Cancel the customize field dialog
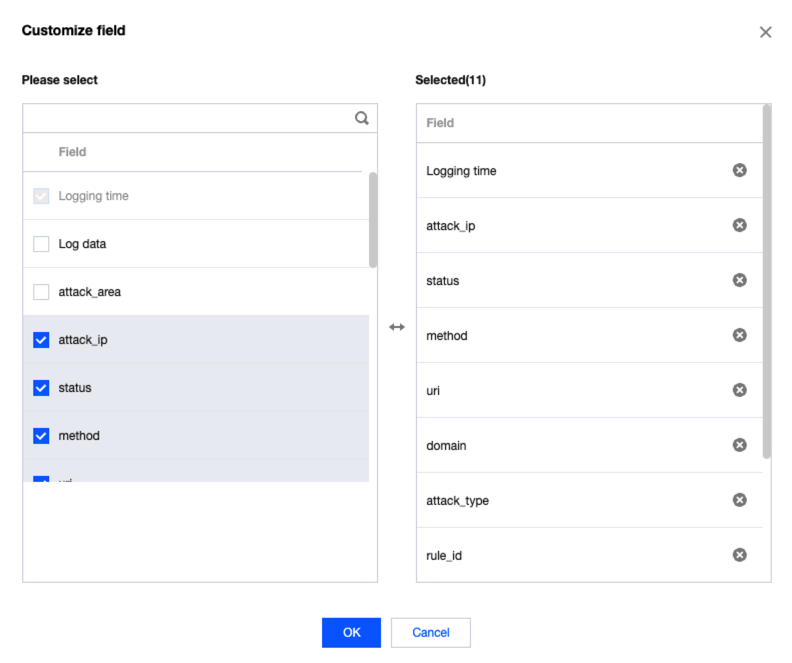Image resolution: width=792 pixels, height=663 pixels. pos(430,632)
